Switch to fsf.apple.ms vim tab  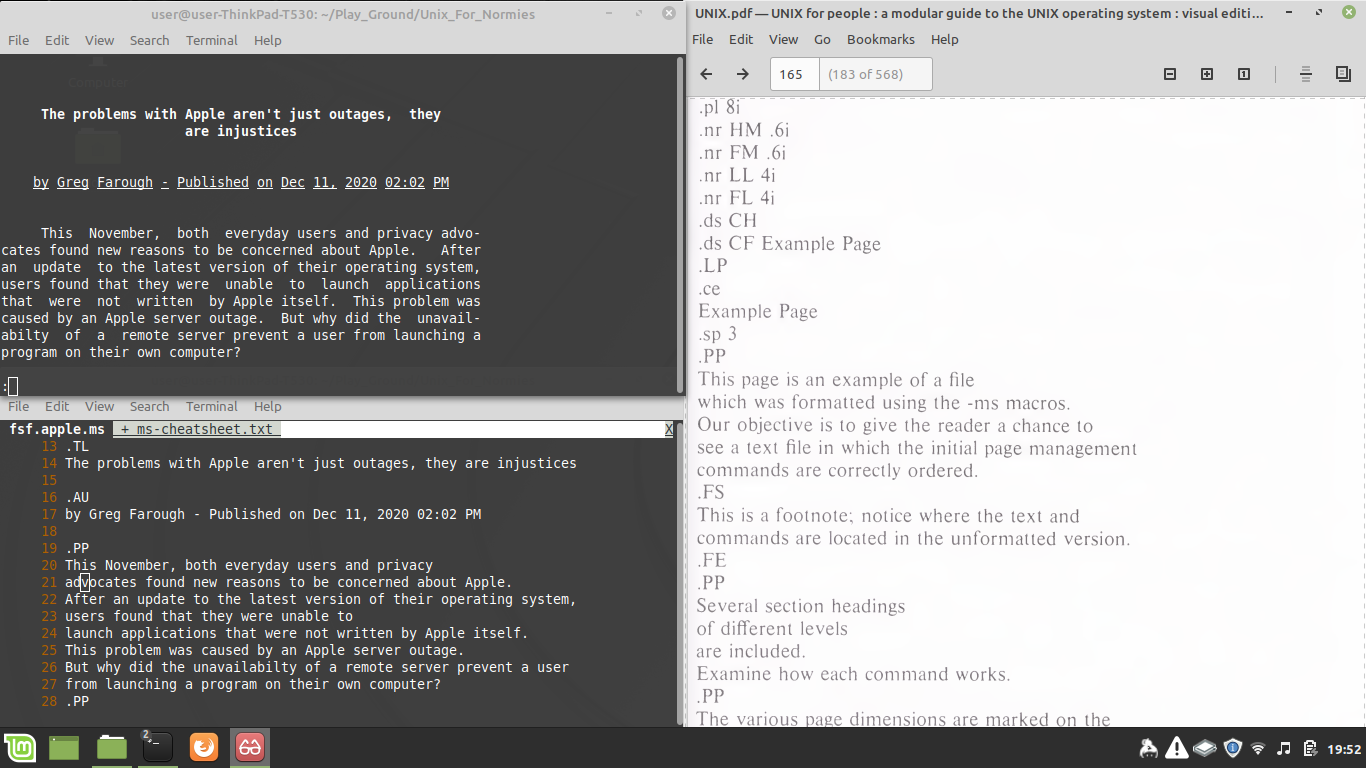click(57, 429)
